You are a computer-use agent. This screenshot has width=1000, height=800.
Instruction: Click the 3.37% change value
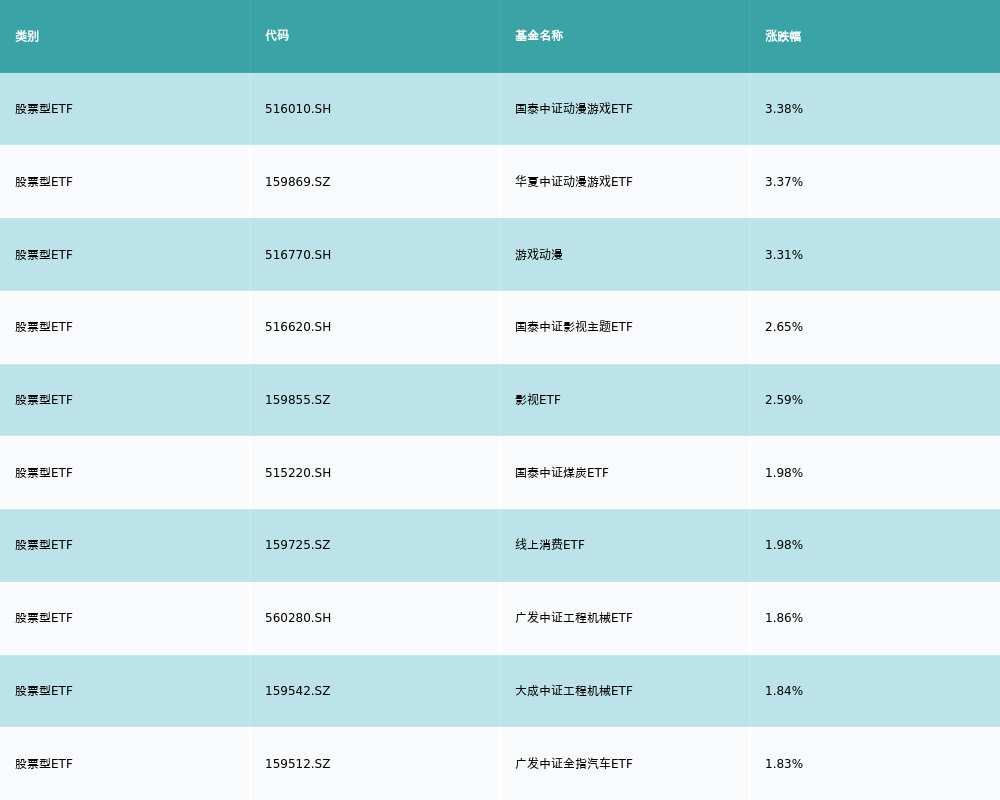(x=784, y=182)
